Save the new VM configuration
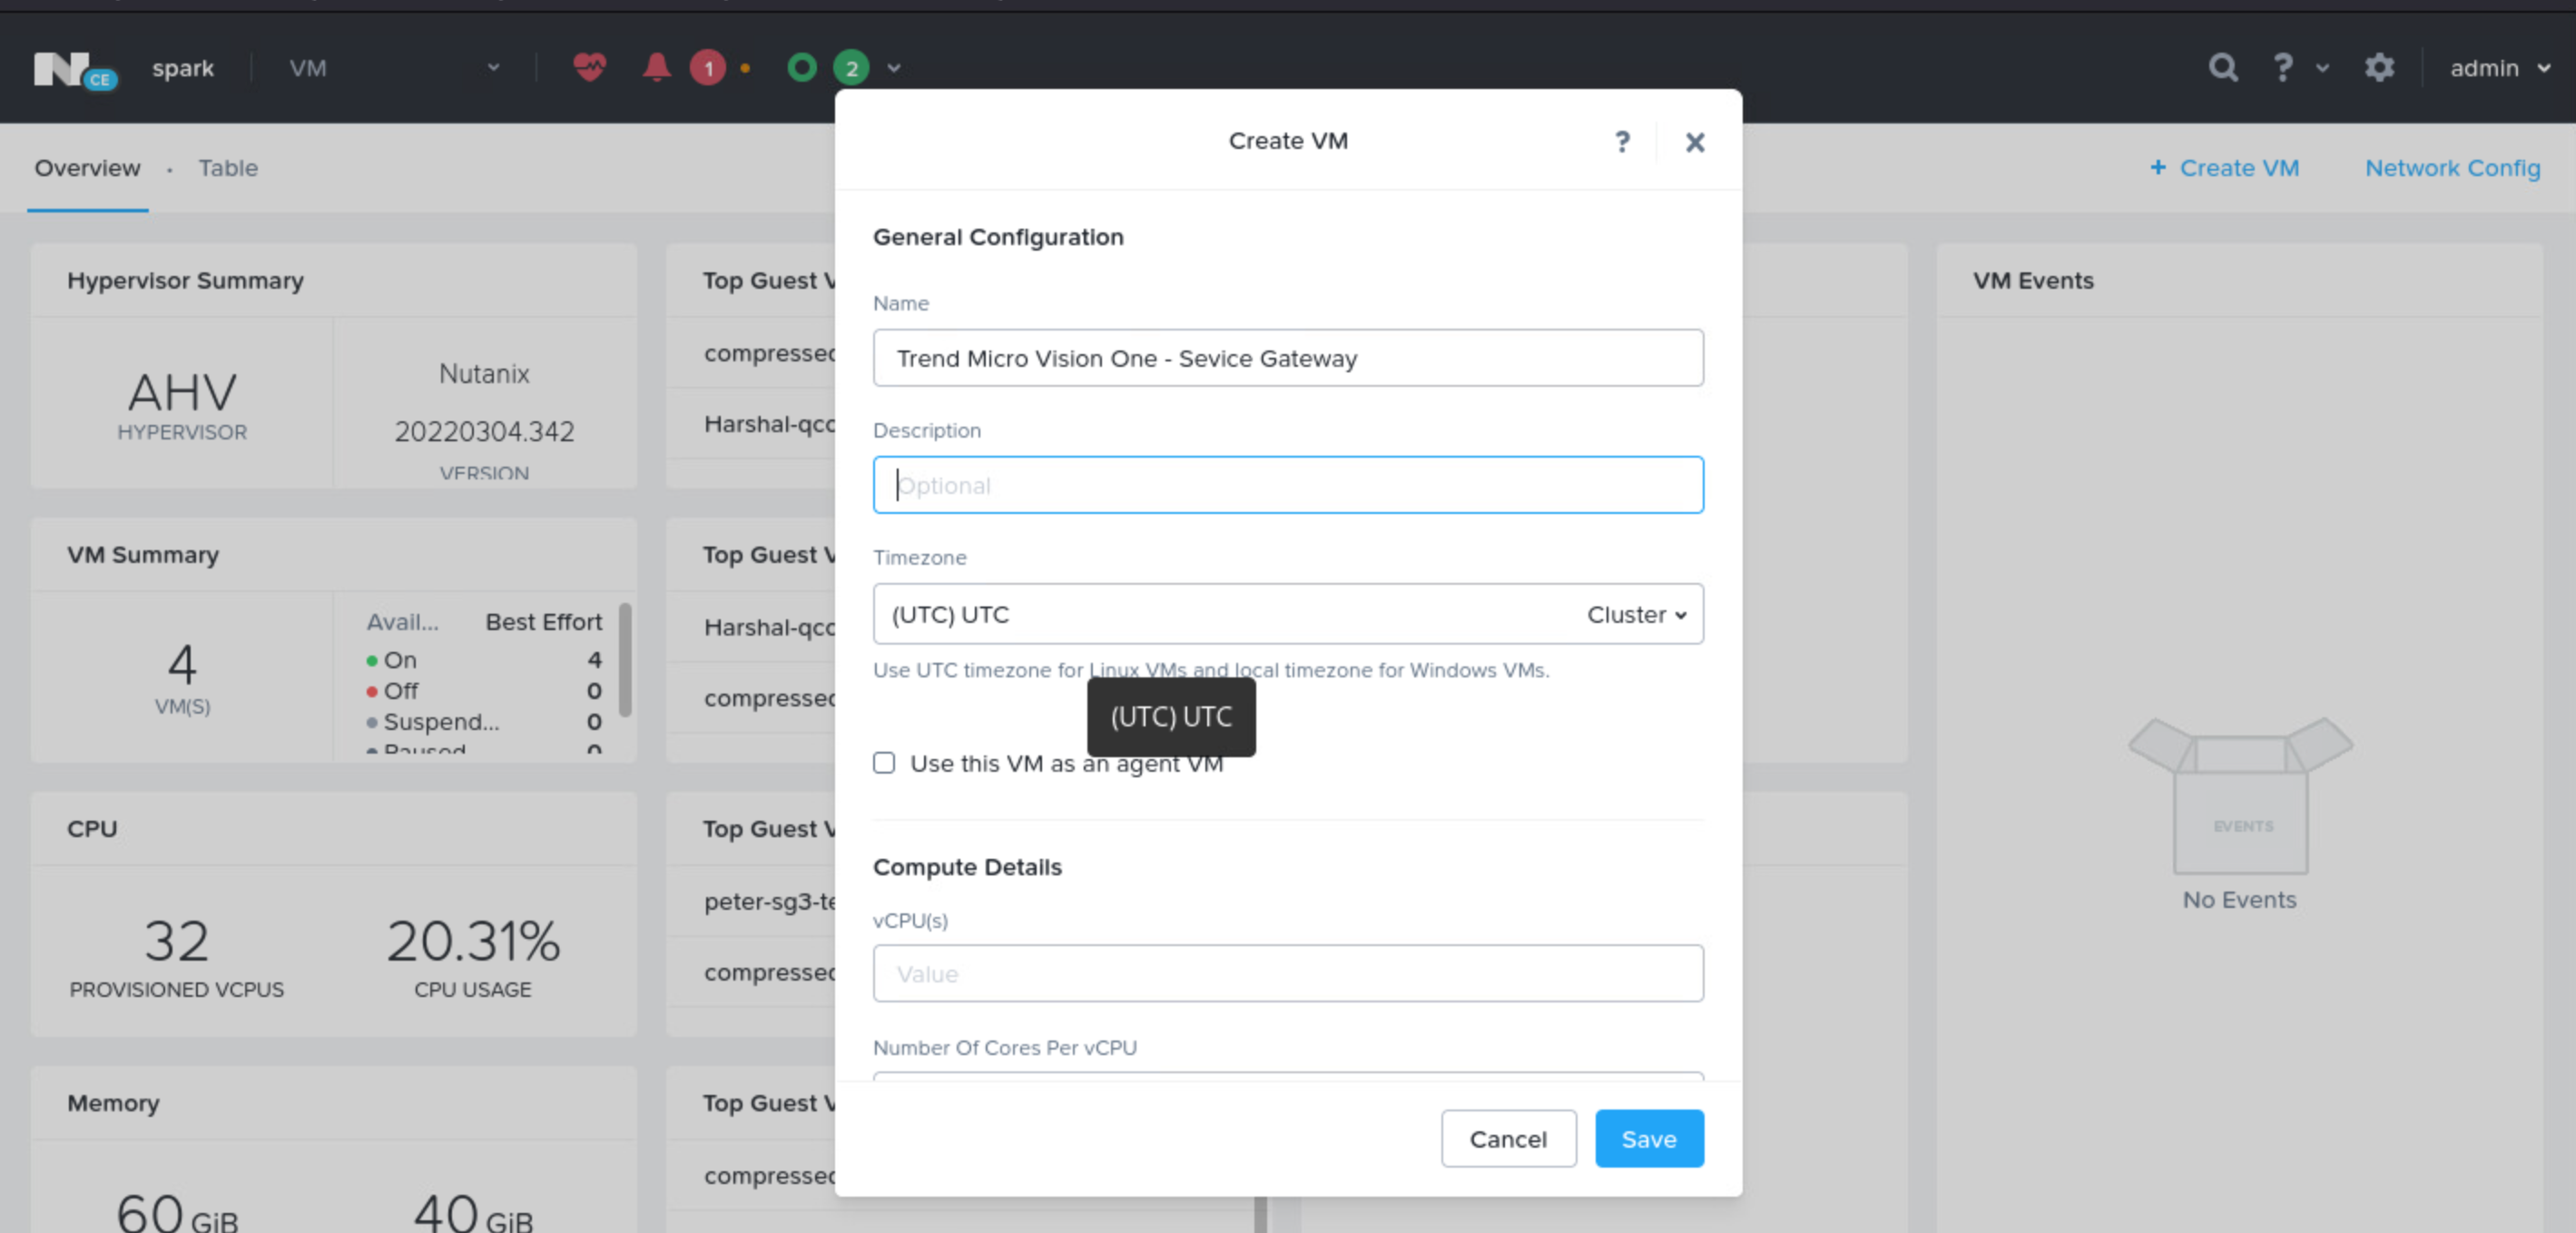Screen dimensions: 2576x1233 (x=1648, y=1138)
